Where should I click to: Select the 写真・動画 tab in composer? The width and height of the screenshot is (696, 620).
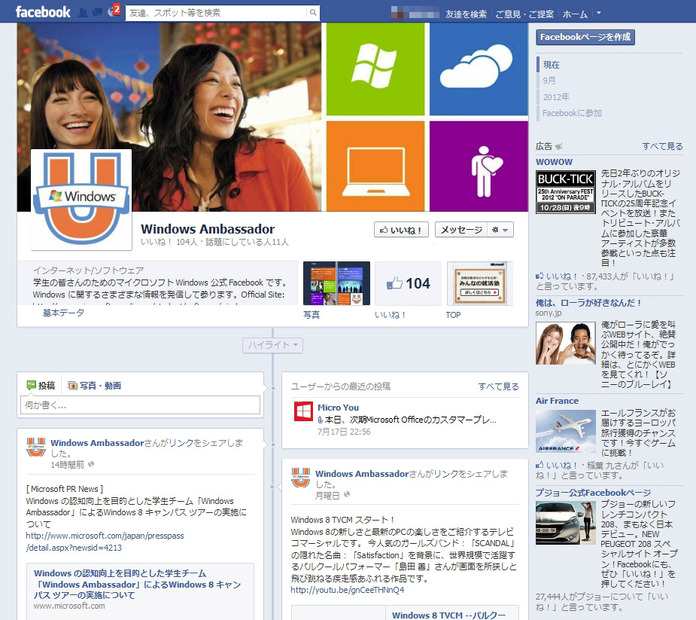[x=94, y=386]
